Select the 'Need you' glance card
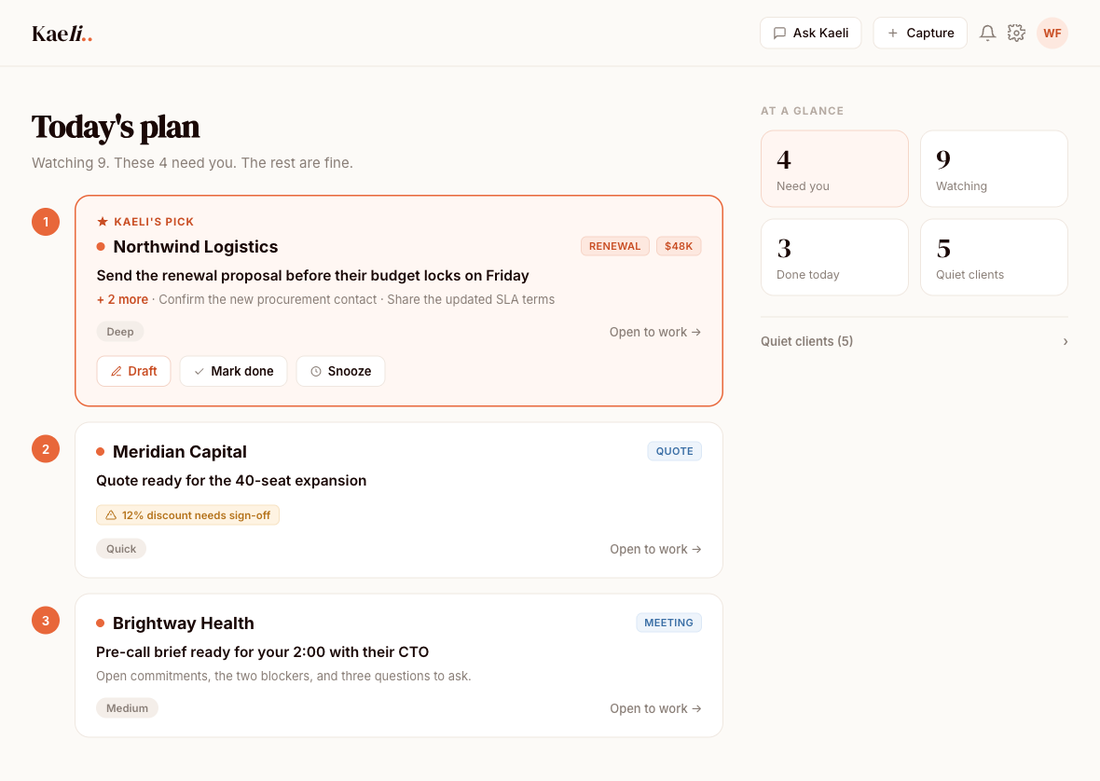This screenshot has width=1100, height=781. [835, 168]
